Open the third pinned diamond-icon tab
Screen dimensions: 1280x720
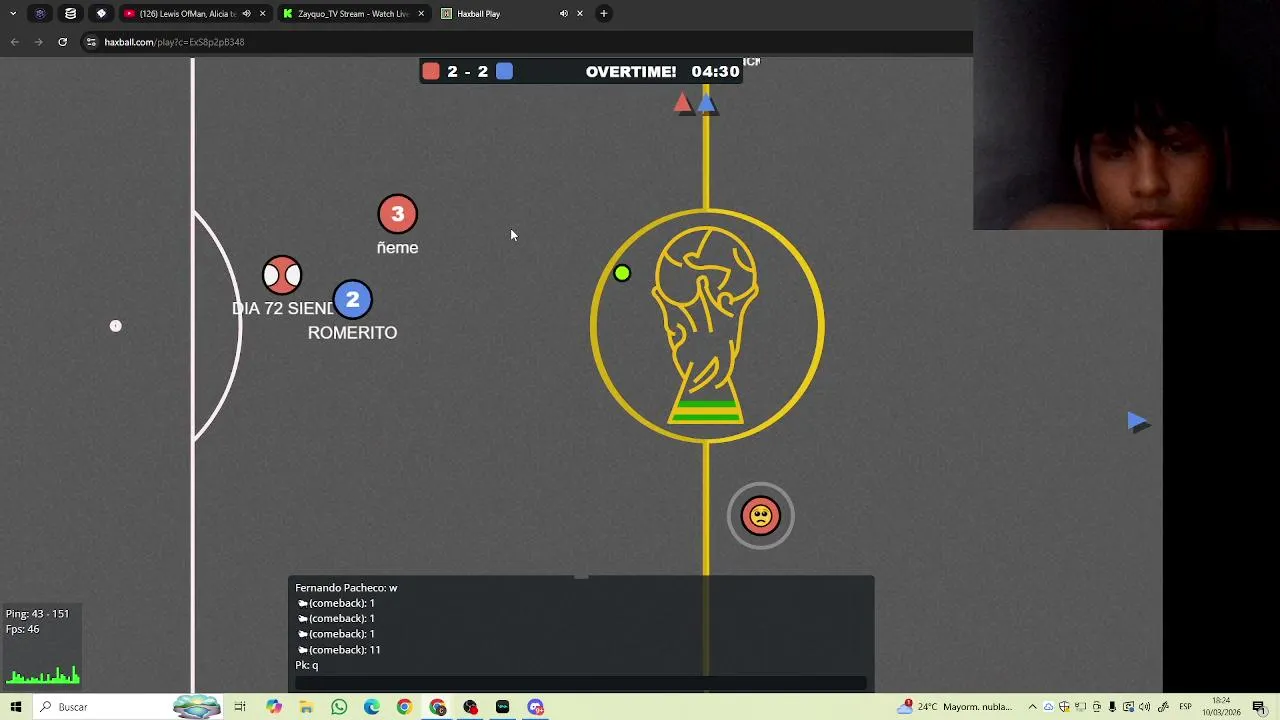(101, 13)
